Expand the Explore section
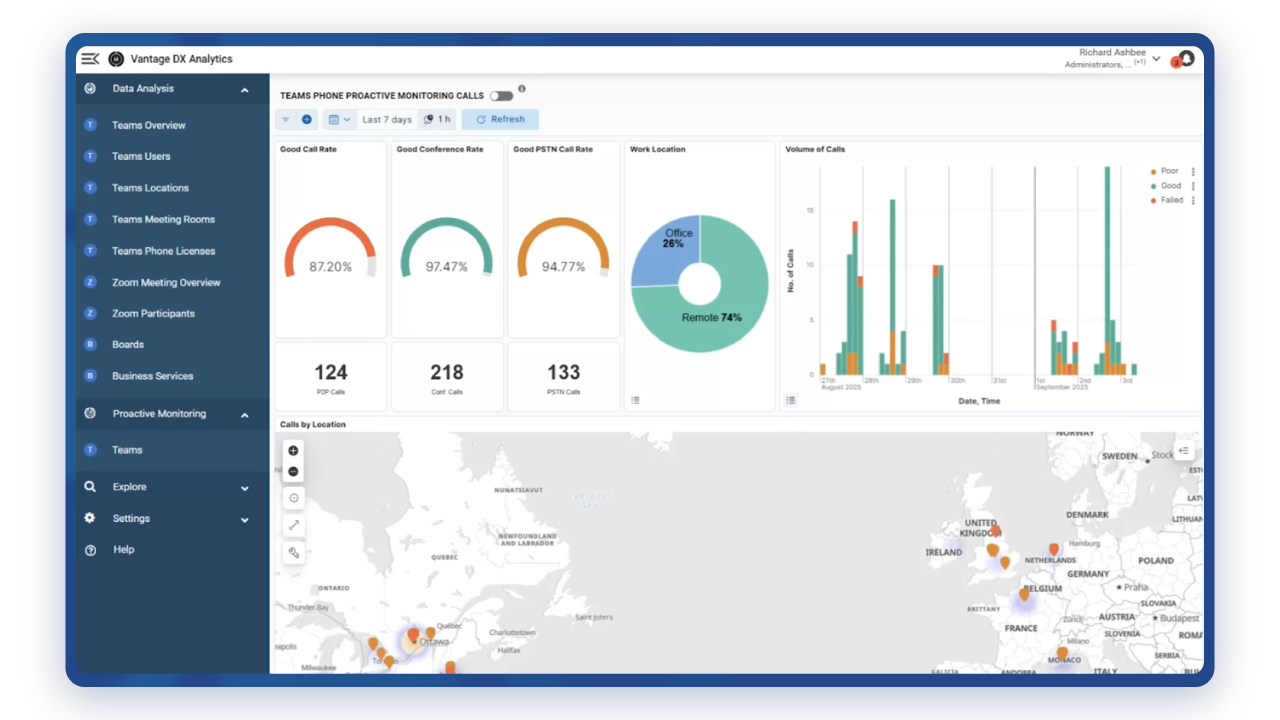The width and height of the screenshot is (1280, 720). 245,488
